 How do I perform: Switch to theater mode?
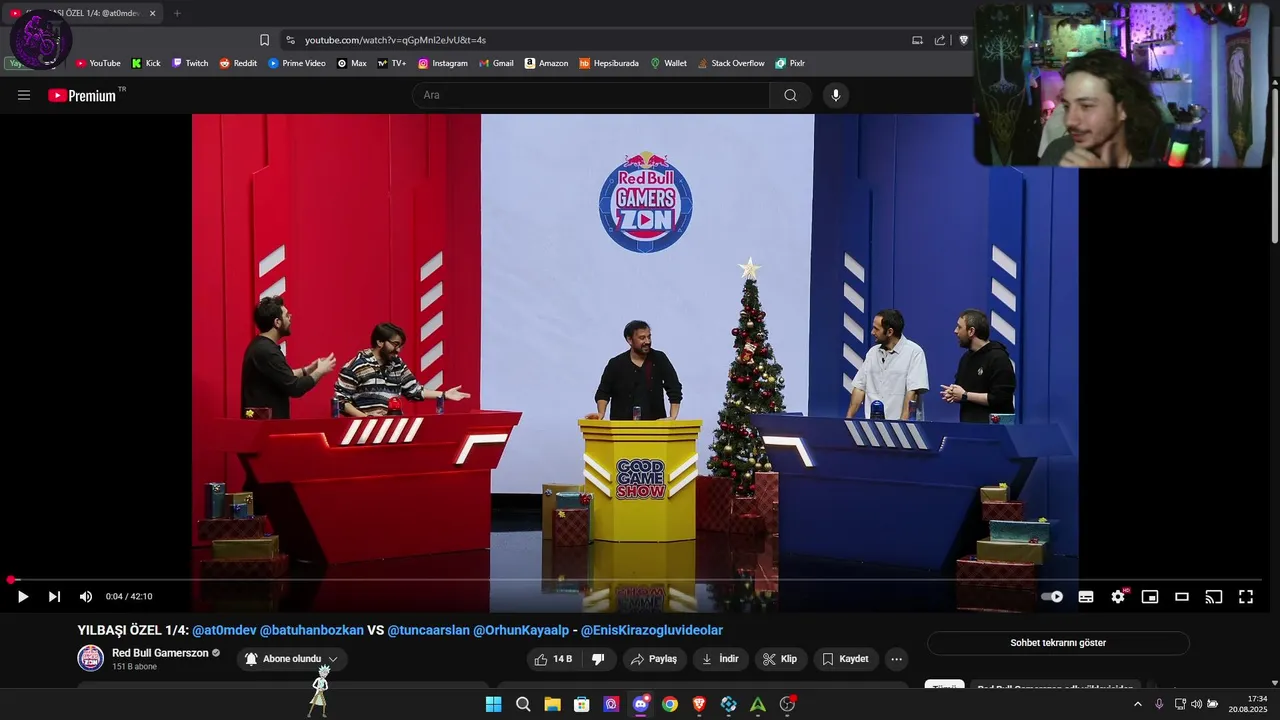(1182, 597)
